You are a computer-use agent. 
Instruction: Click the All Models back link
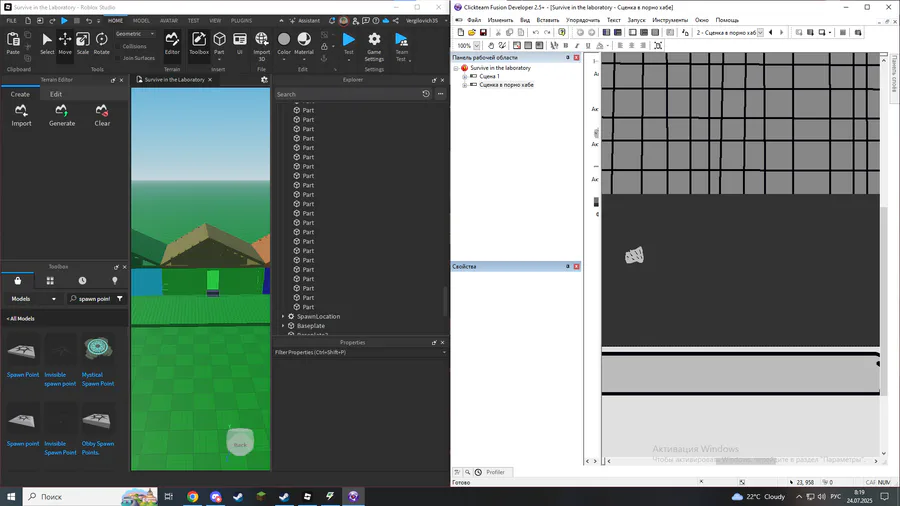click(21, 318)
